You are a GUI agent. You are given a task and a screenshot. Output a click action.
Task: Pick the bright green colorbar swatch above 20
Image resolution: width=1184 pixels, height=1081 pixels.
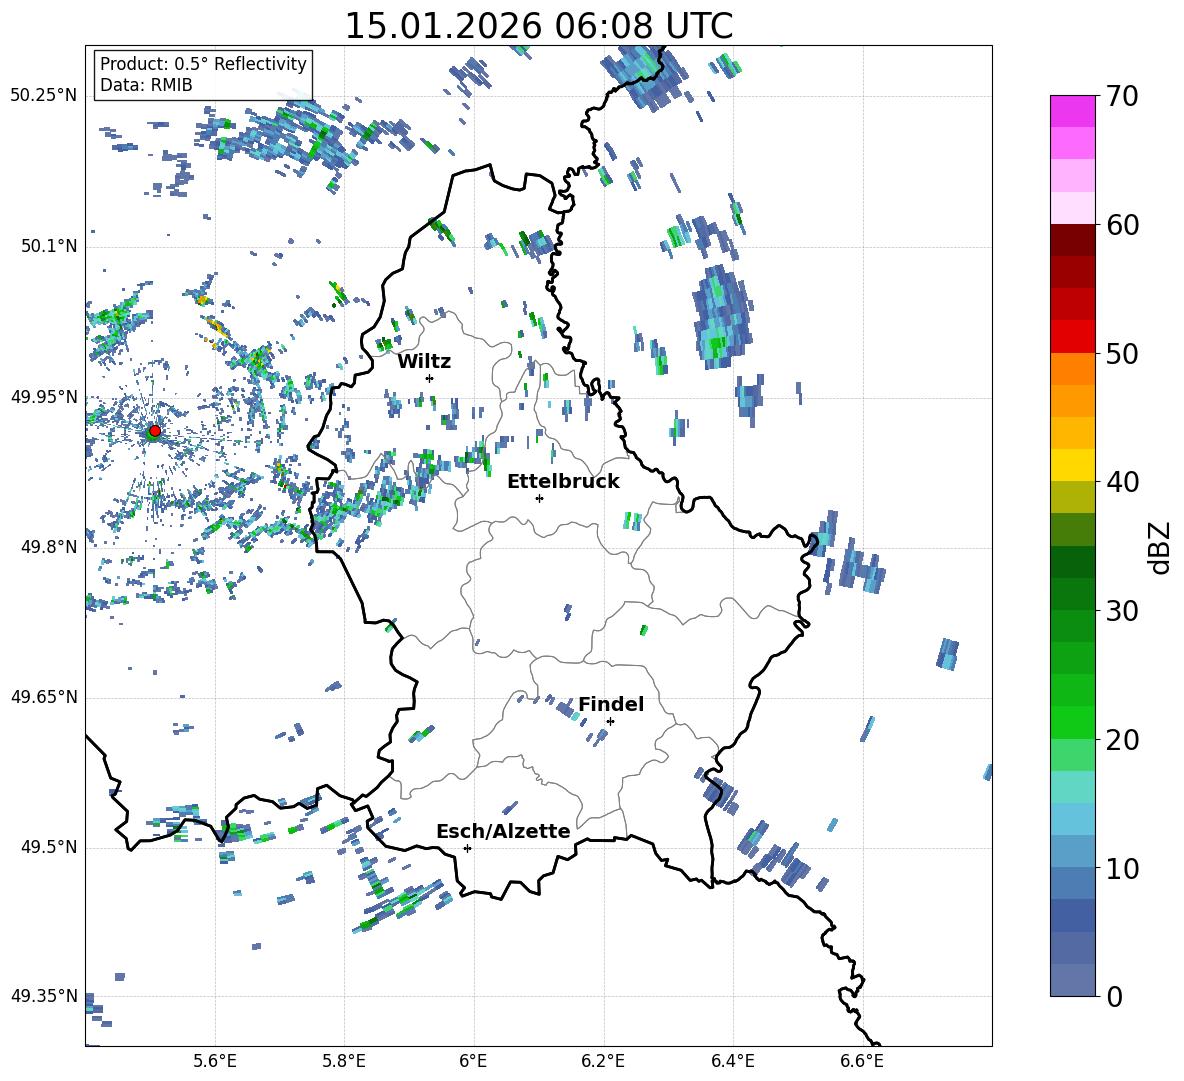tap(1073, 722)
